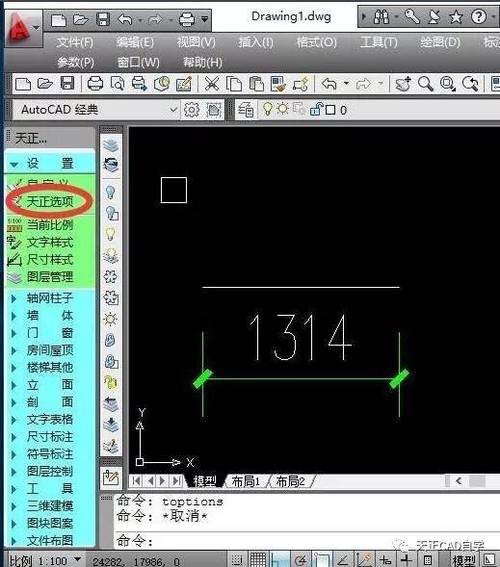Click the yellow bulb layer icon in vertical toolbar
This screenshot has width=500, height=567.
pyautogui.click(x=110, y=234)
